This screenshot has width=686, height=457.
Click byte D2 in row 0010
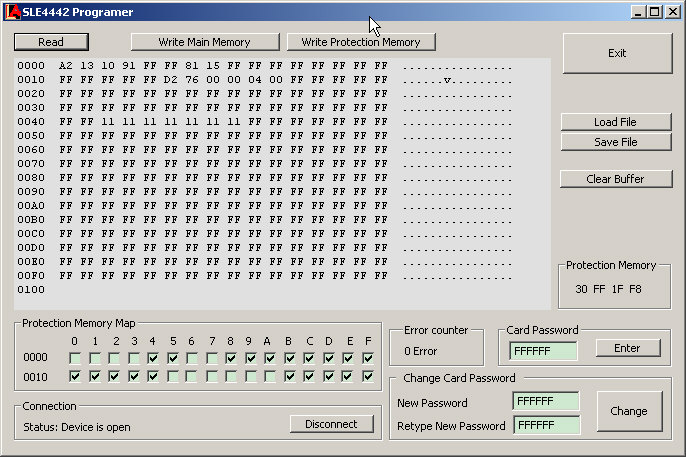pos(171,80)
